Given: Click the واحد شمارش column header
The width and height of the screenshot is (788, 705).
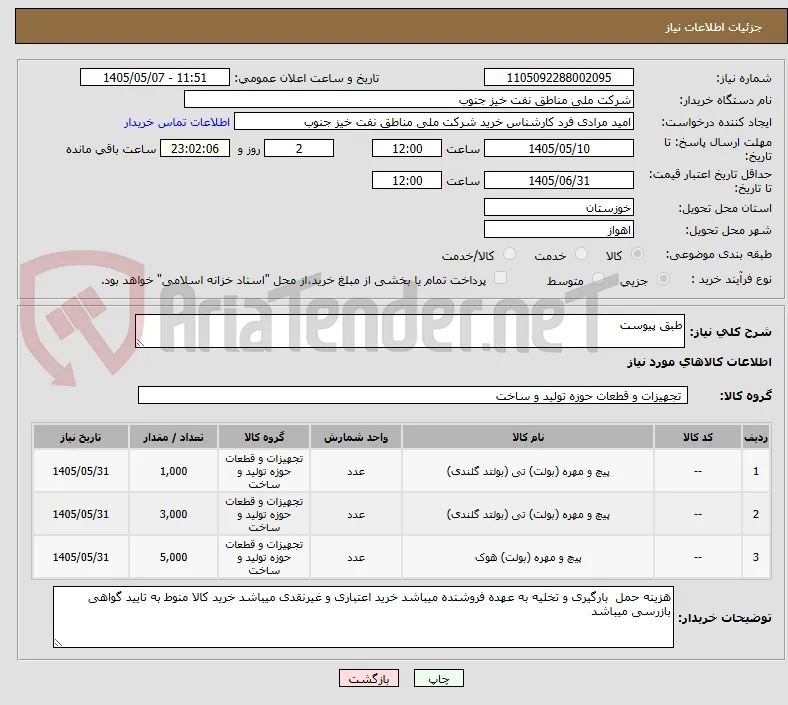Looking at the screenshot, I should pos(356,437).
